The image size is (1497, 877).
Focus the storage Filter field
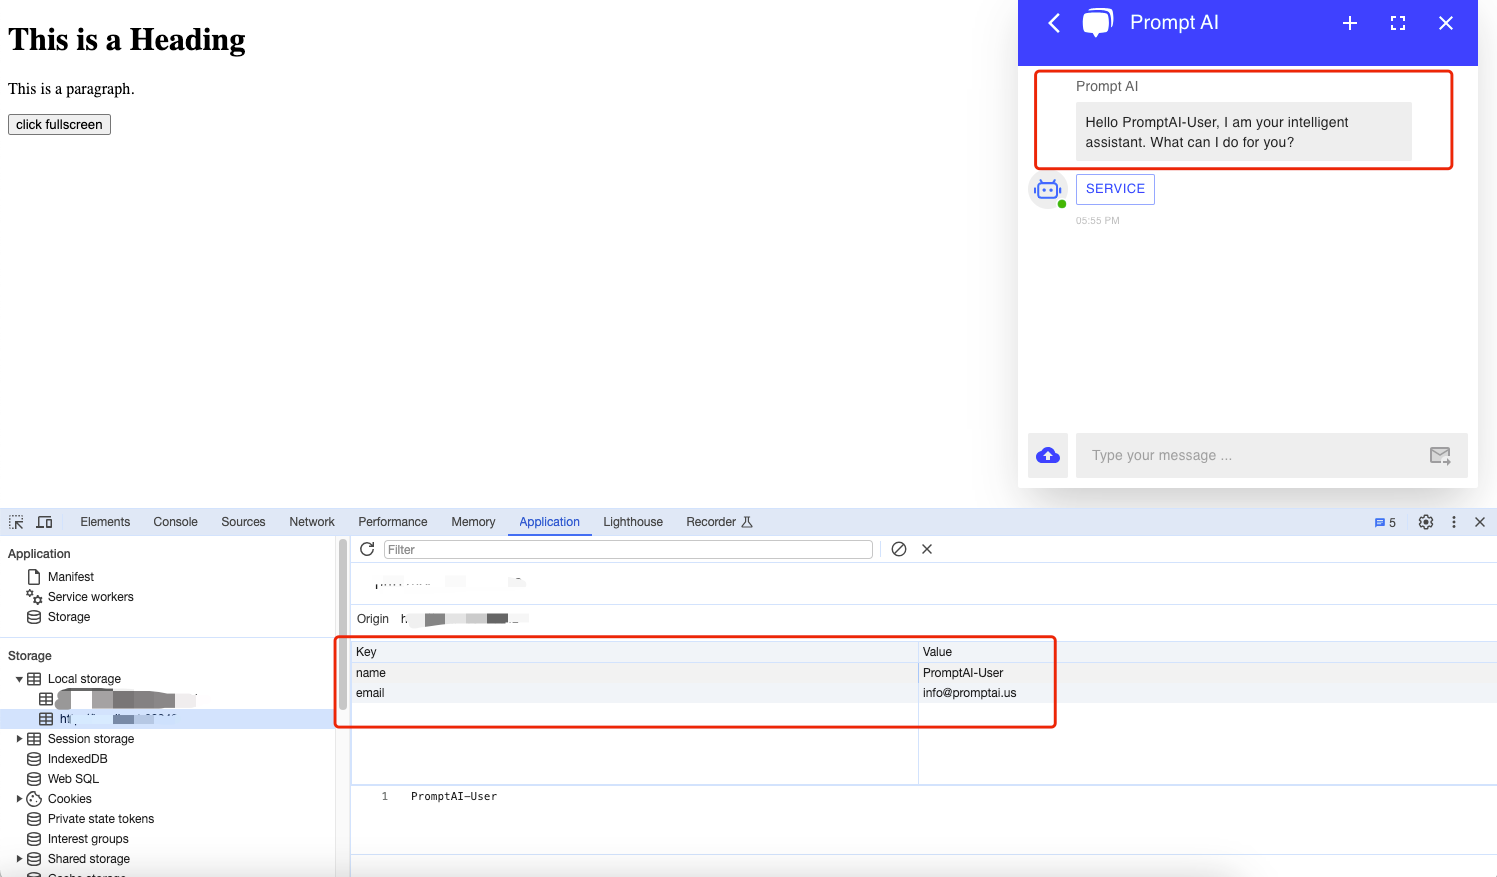click(x=628, y=549)
